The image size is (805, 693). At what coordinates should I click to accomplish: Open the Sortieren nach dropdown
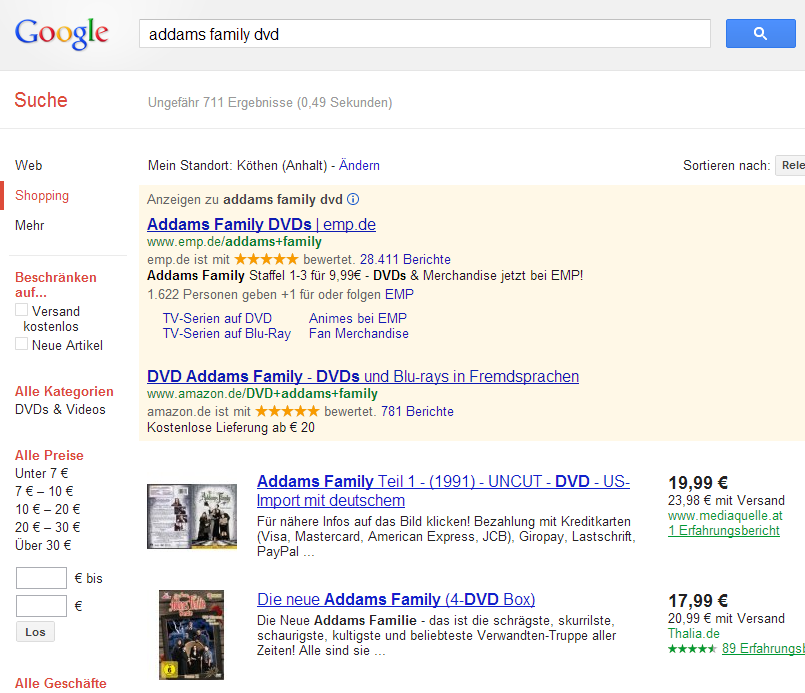click(790, 165)
